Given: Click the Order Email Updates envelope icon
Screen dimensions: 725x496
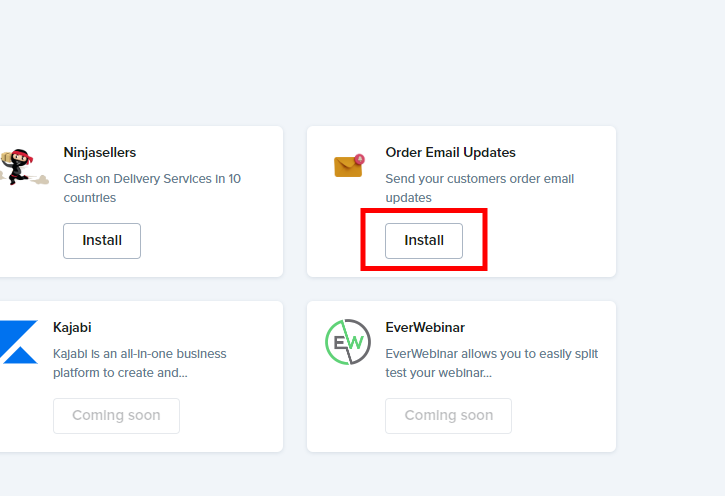Looking at the screenshot, I should tap(349, 165).
